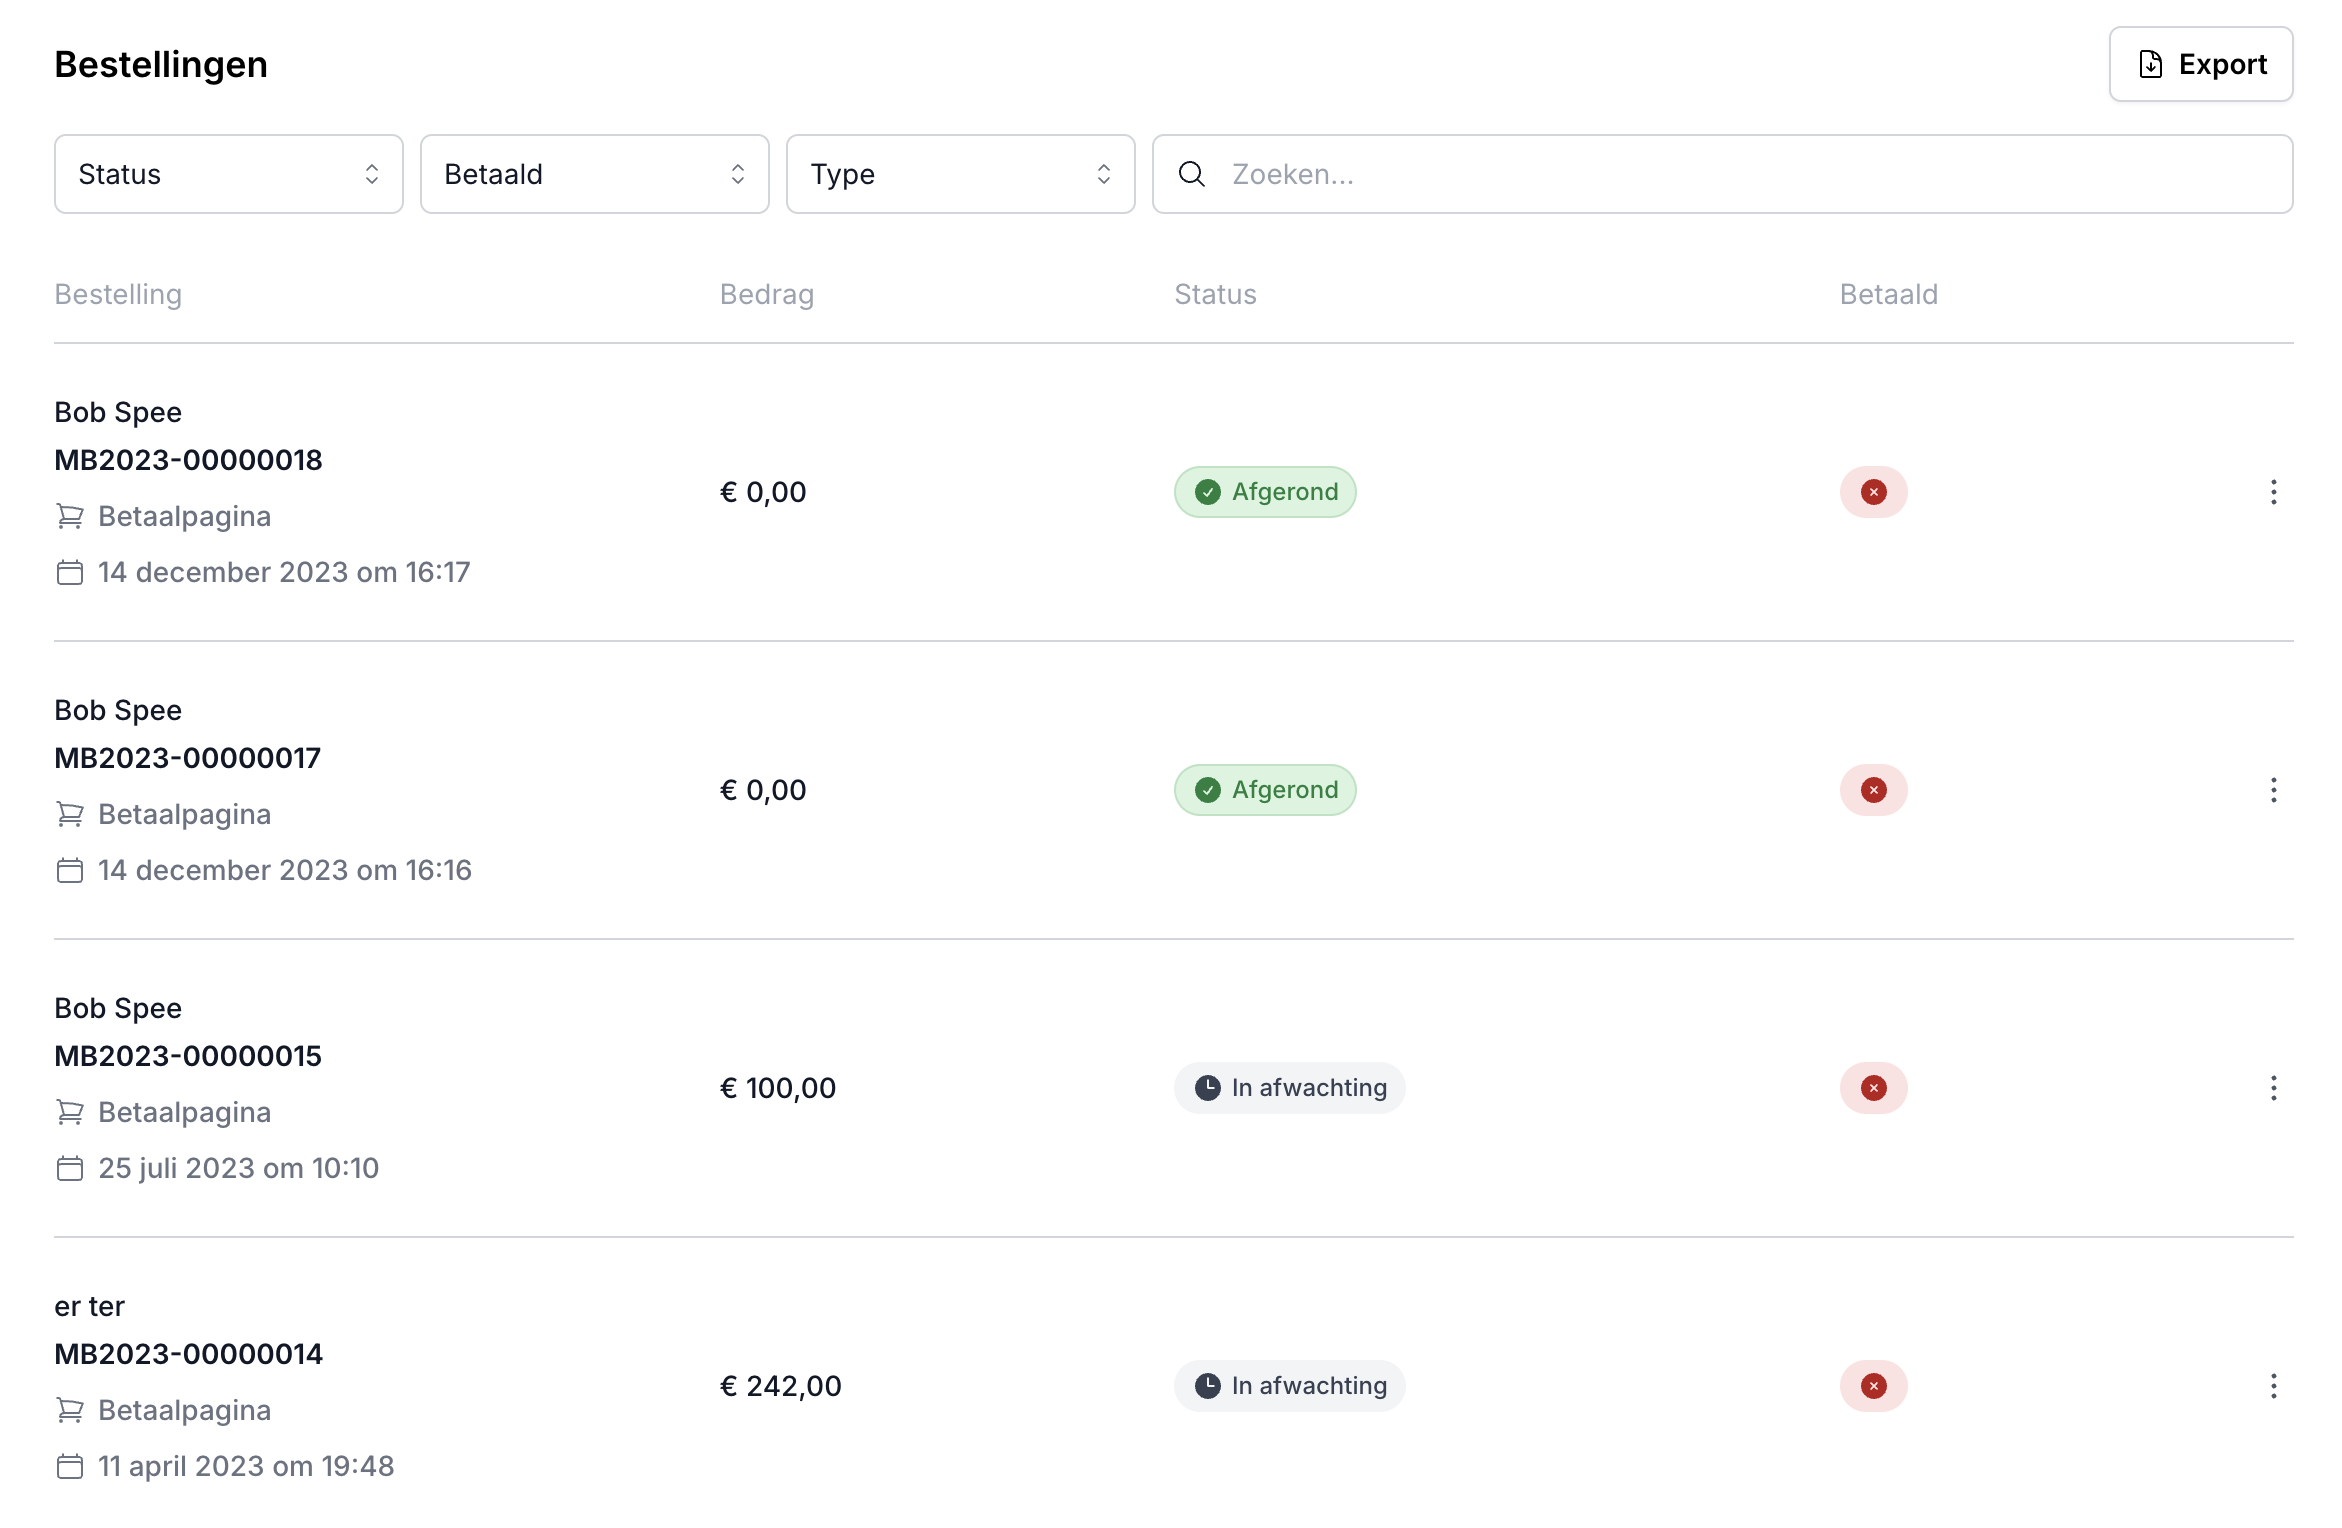
Task: Click calendar icon next to 25 juli 2023
Action: click(x=70, y=1168)
